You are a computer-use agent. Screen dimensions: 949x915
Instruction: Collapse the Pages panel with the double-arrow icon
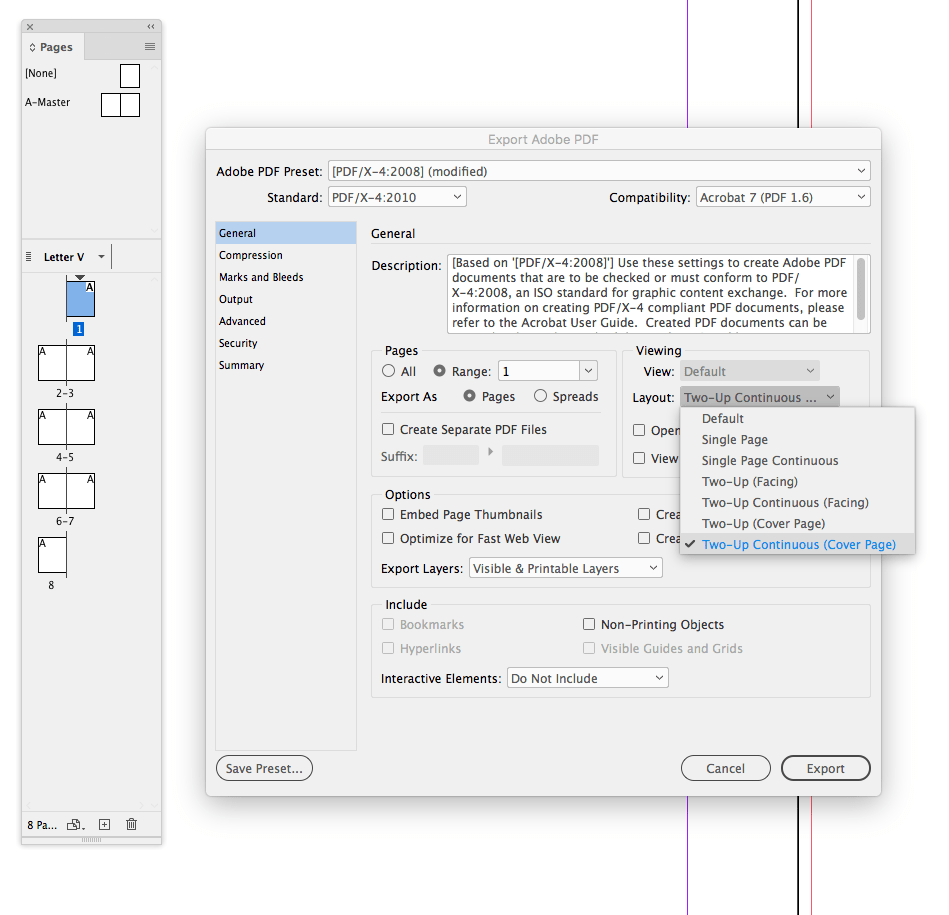[x=150, y=26]
